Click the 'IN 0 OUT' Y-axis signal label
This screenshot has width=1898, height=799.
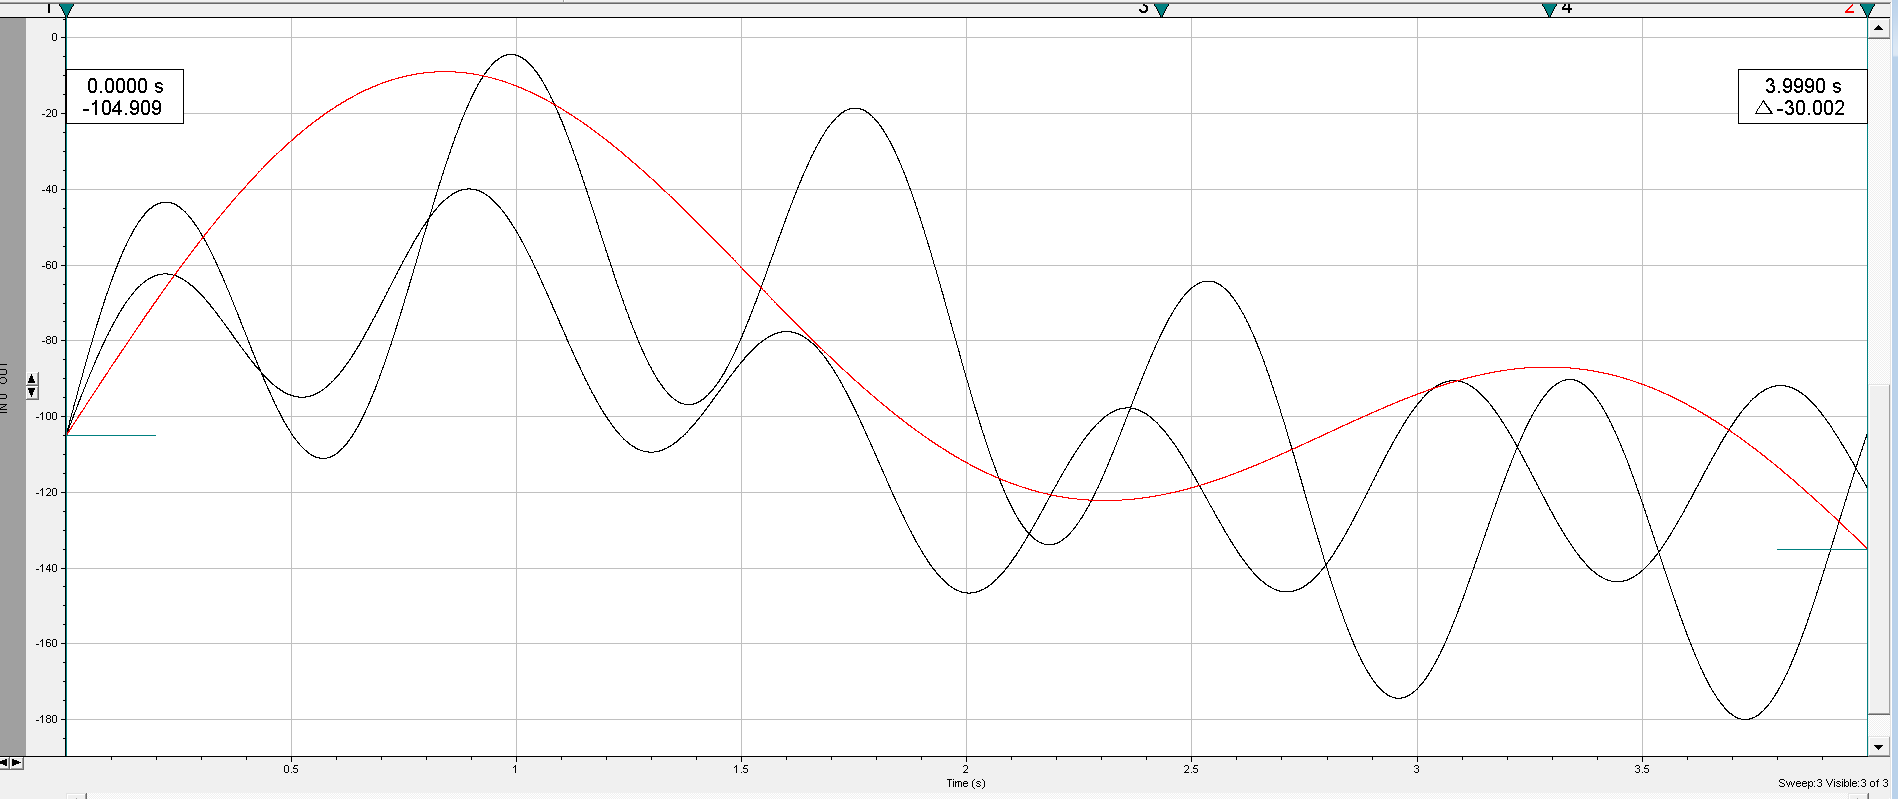(x=4, y=388)
